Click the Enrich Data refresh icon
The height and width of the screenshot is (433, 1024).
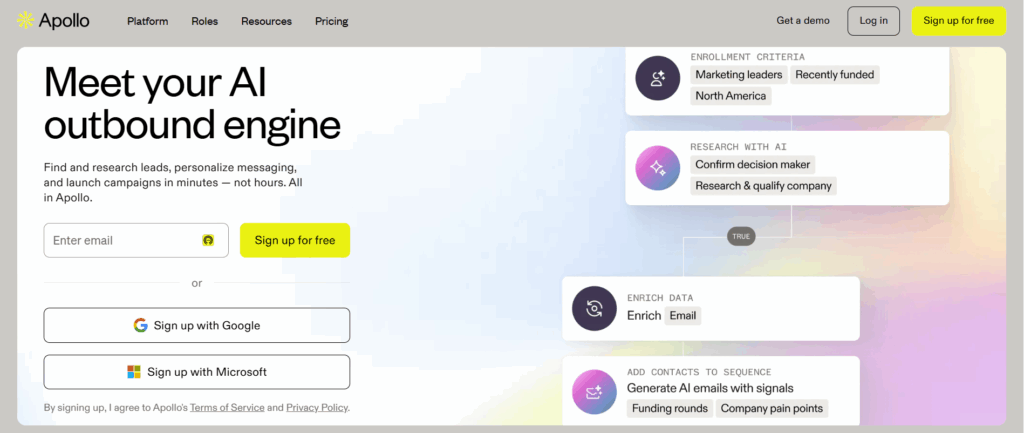[594, 308]
